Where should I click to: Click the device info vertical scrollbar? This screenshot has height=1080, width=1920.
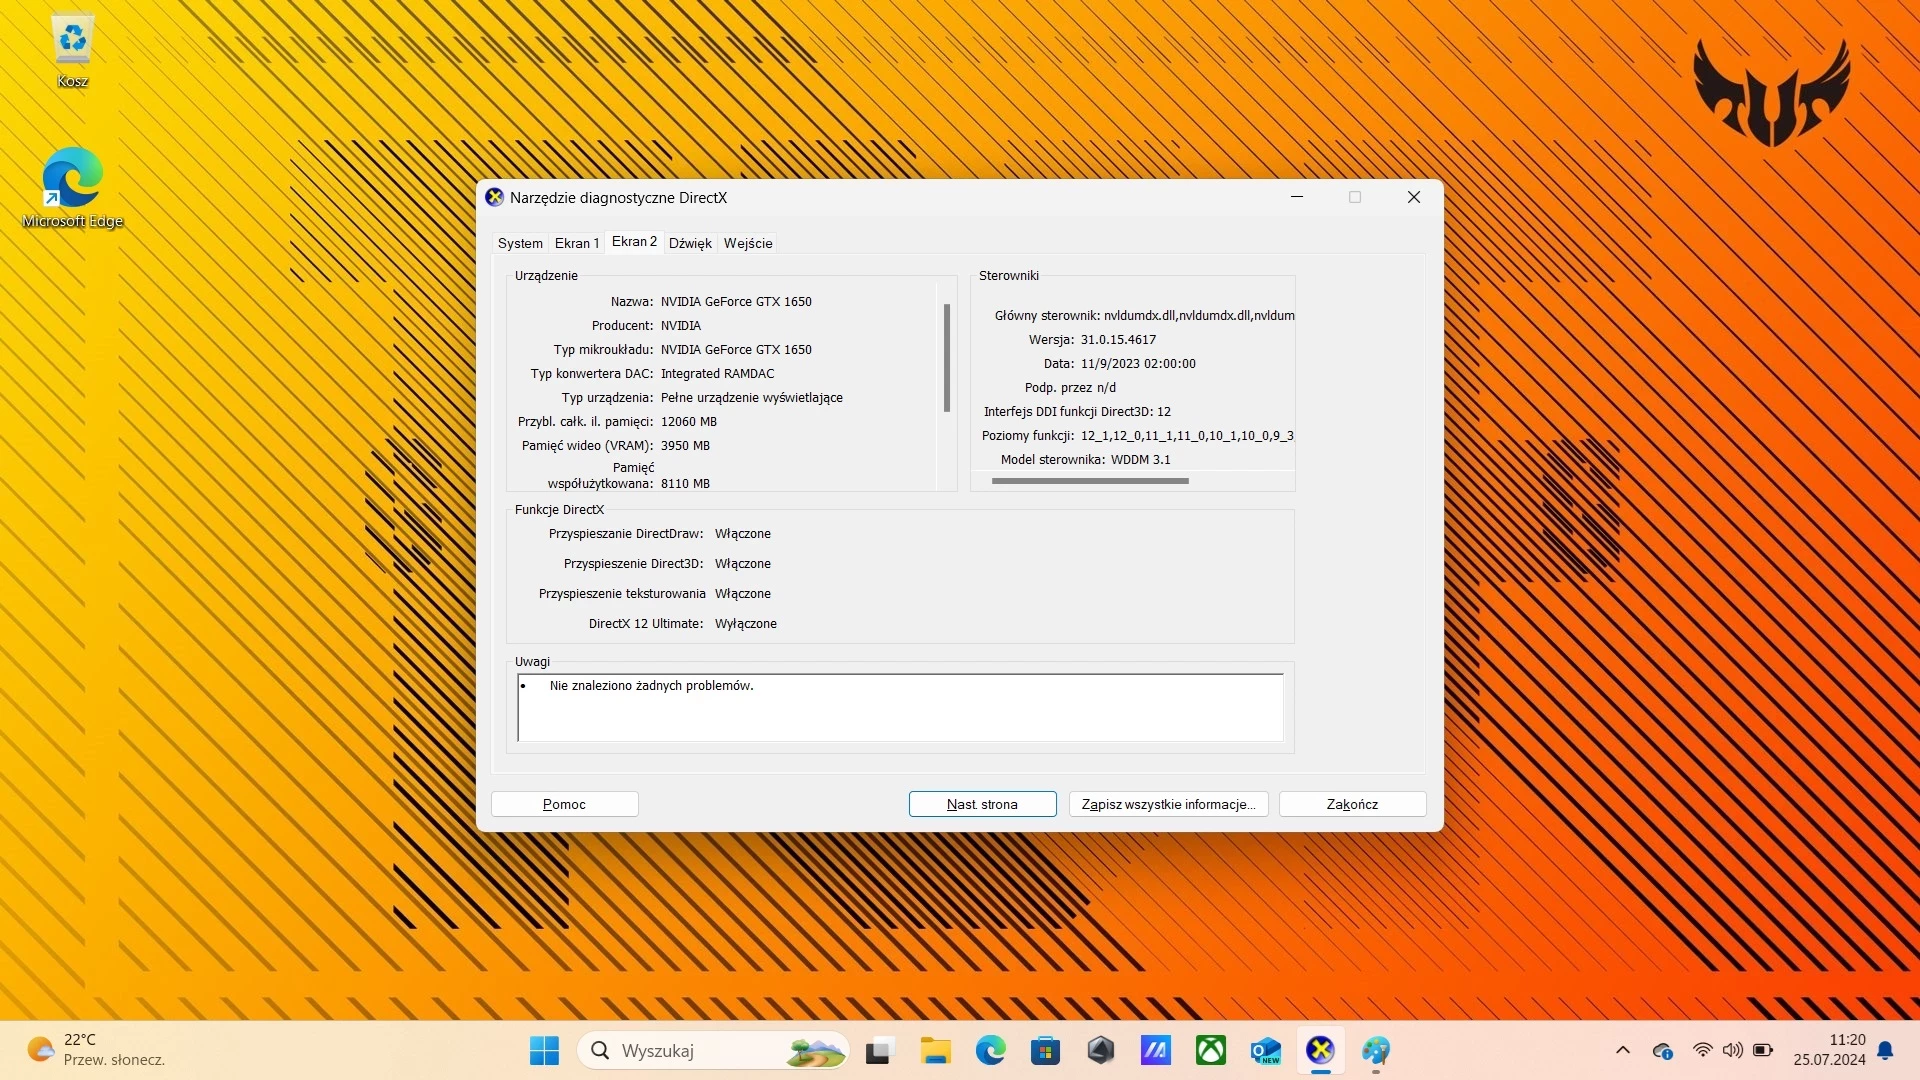(x=946, y=358)
